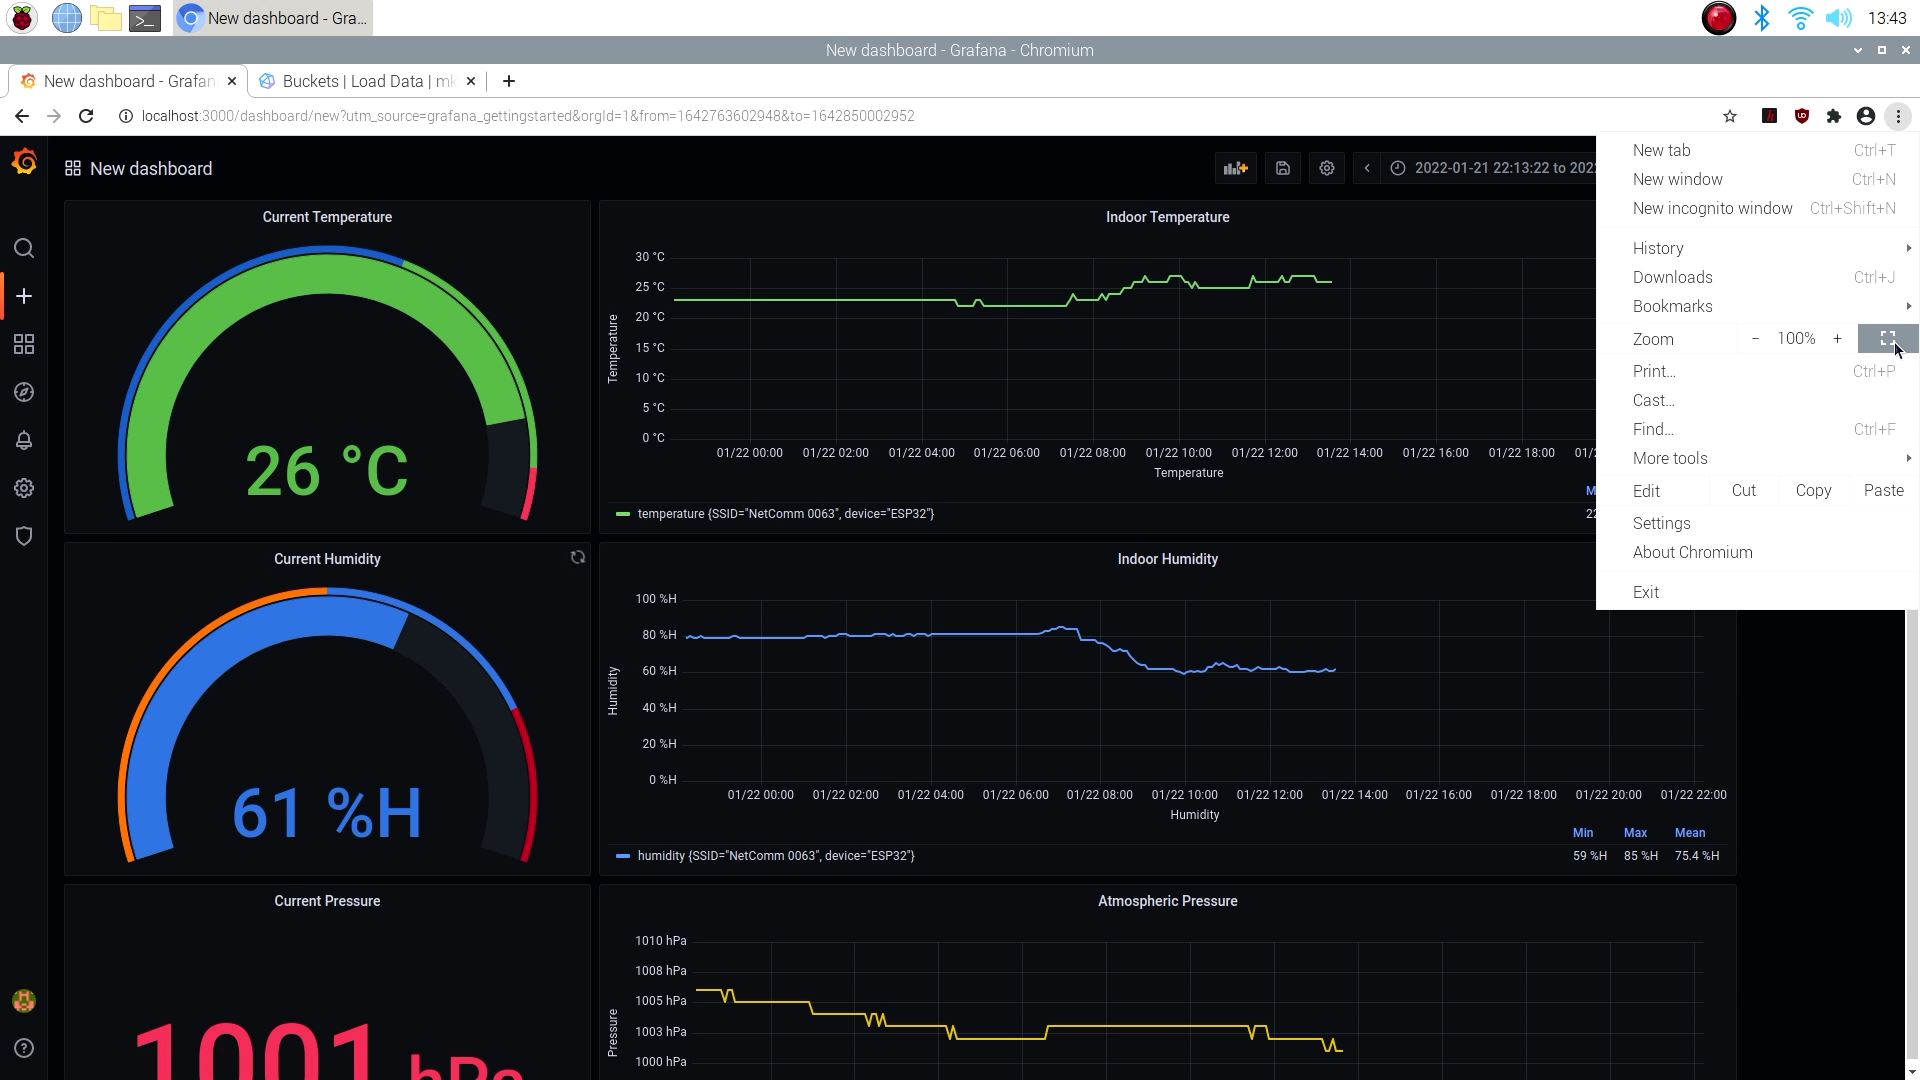This screenshot has width=1920, height=1080.
Task: Click the Add panel icon
Action: 1236,168
